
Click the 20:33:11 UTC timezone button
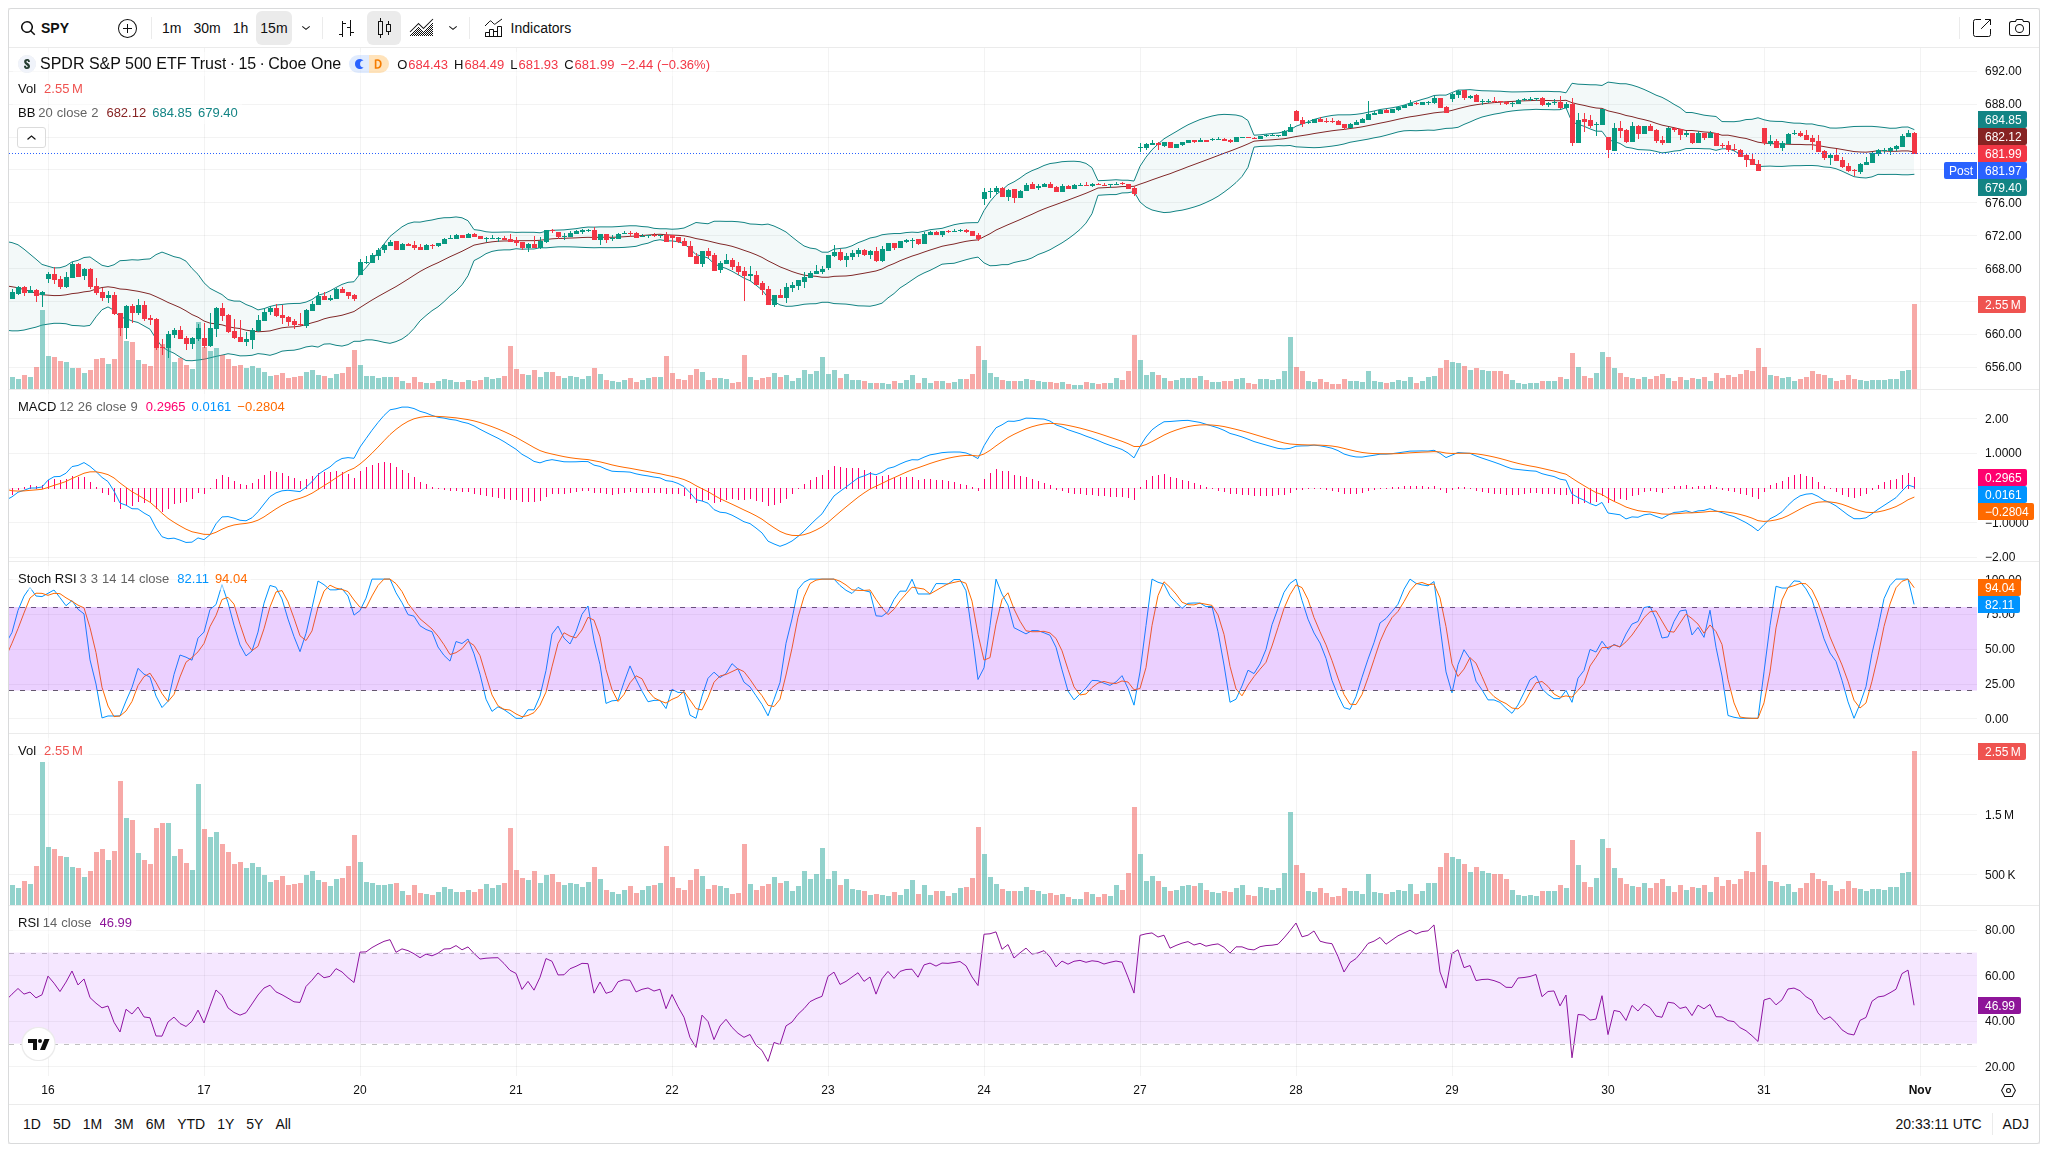tap(1937, 1124)
